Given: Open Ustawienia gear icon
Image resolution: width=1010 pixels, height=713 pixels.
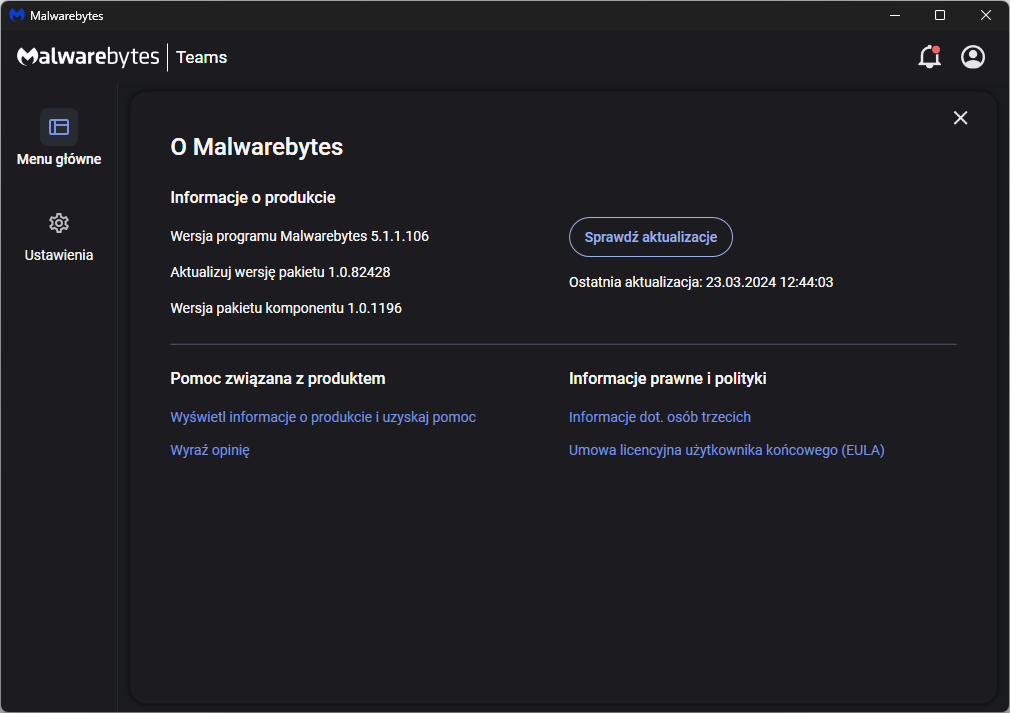Looking at the screenshot, I should coord(59,223).
